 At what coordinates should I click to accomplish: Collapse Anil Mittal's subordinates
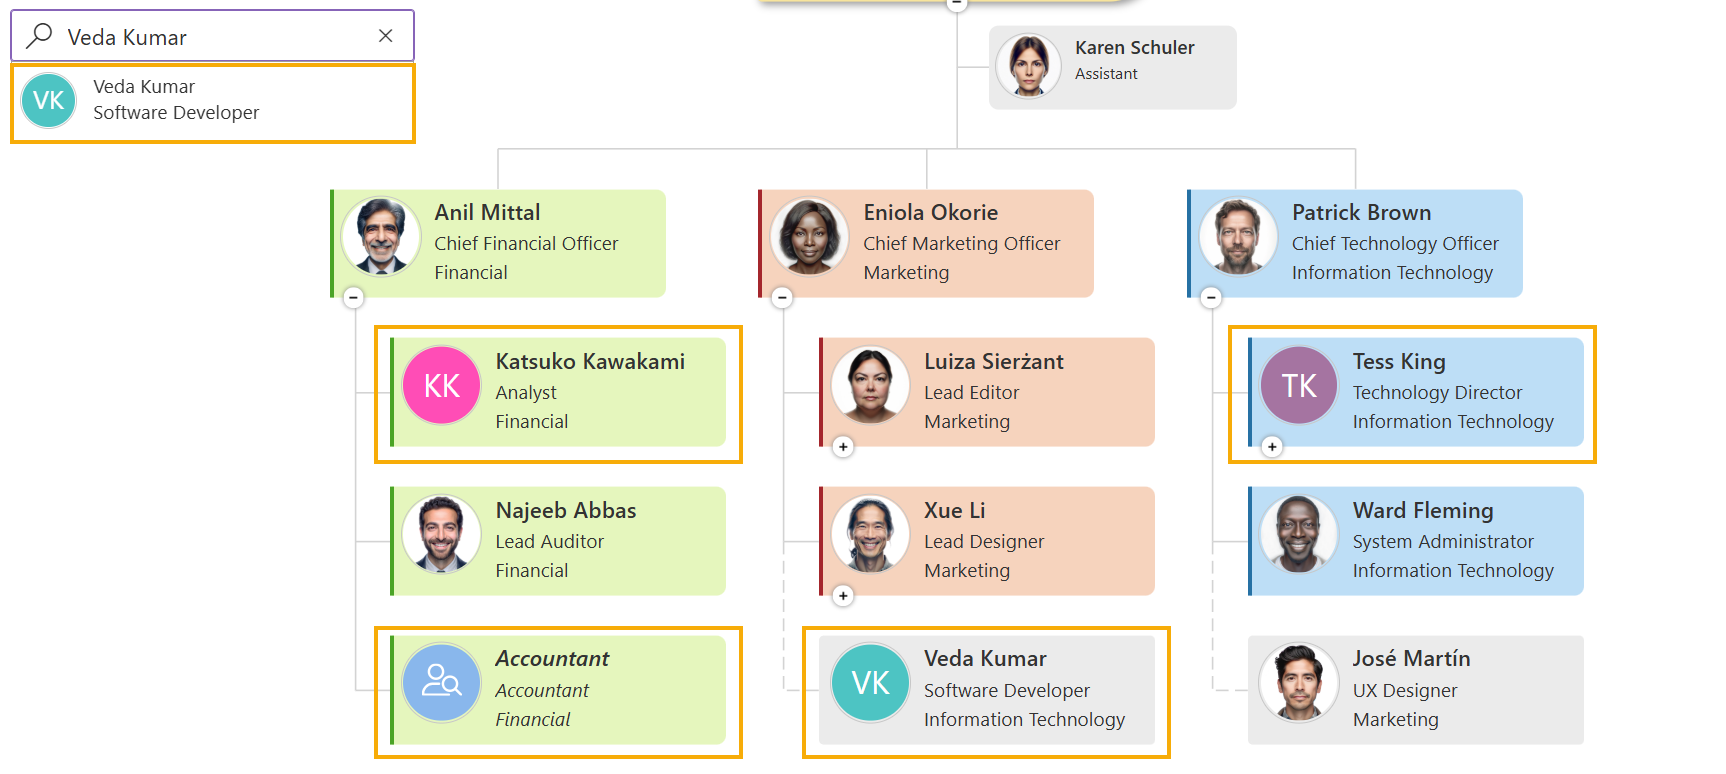click(353, 297)
